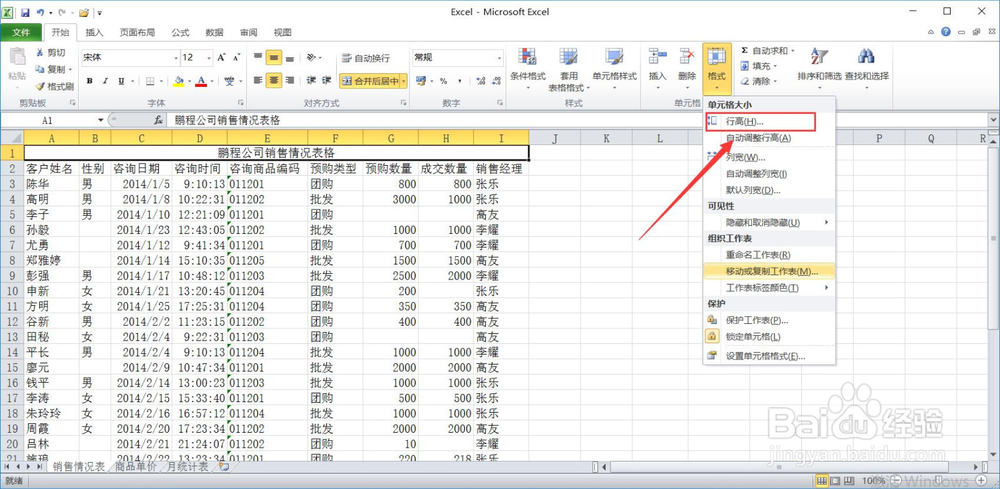Open the fill color dropdown arrow

[189, 81]
